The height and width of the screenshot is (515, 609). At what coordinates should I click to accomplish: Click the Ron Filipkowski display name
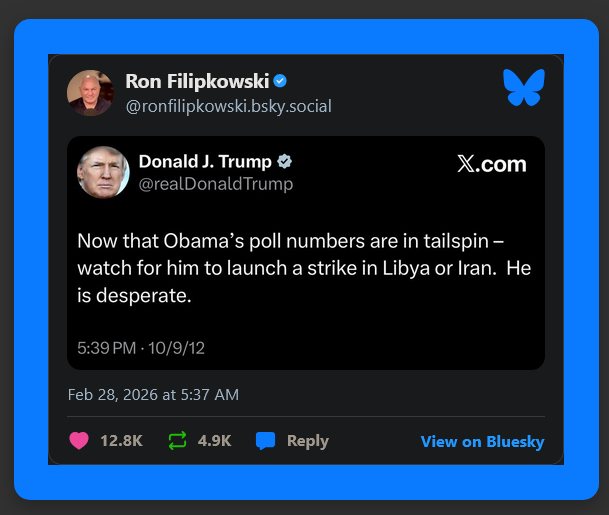198,81
